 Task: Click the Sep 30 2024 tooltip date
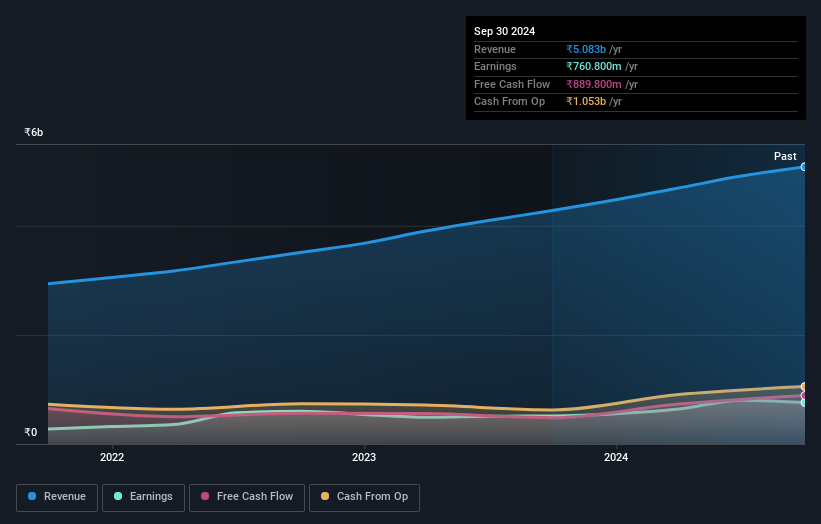pyautogui.click(x=504, y=31)
